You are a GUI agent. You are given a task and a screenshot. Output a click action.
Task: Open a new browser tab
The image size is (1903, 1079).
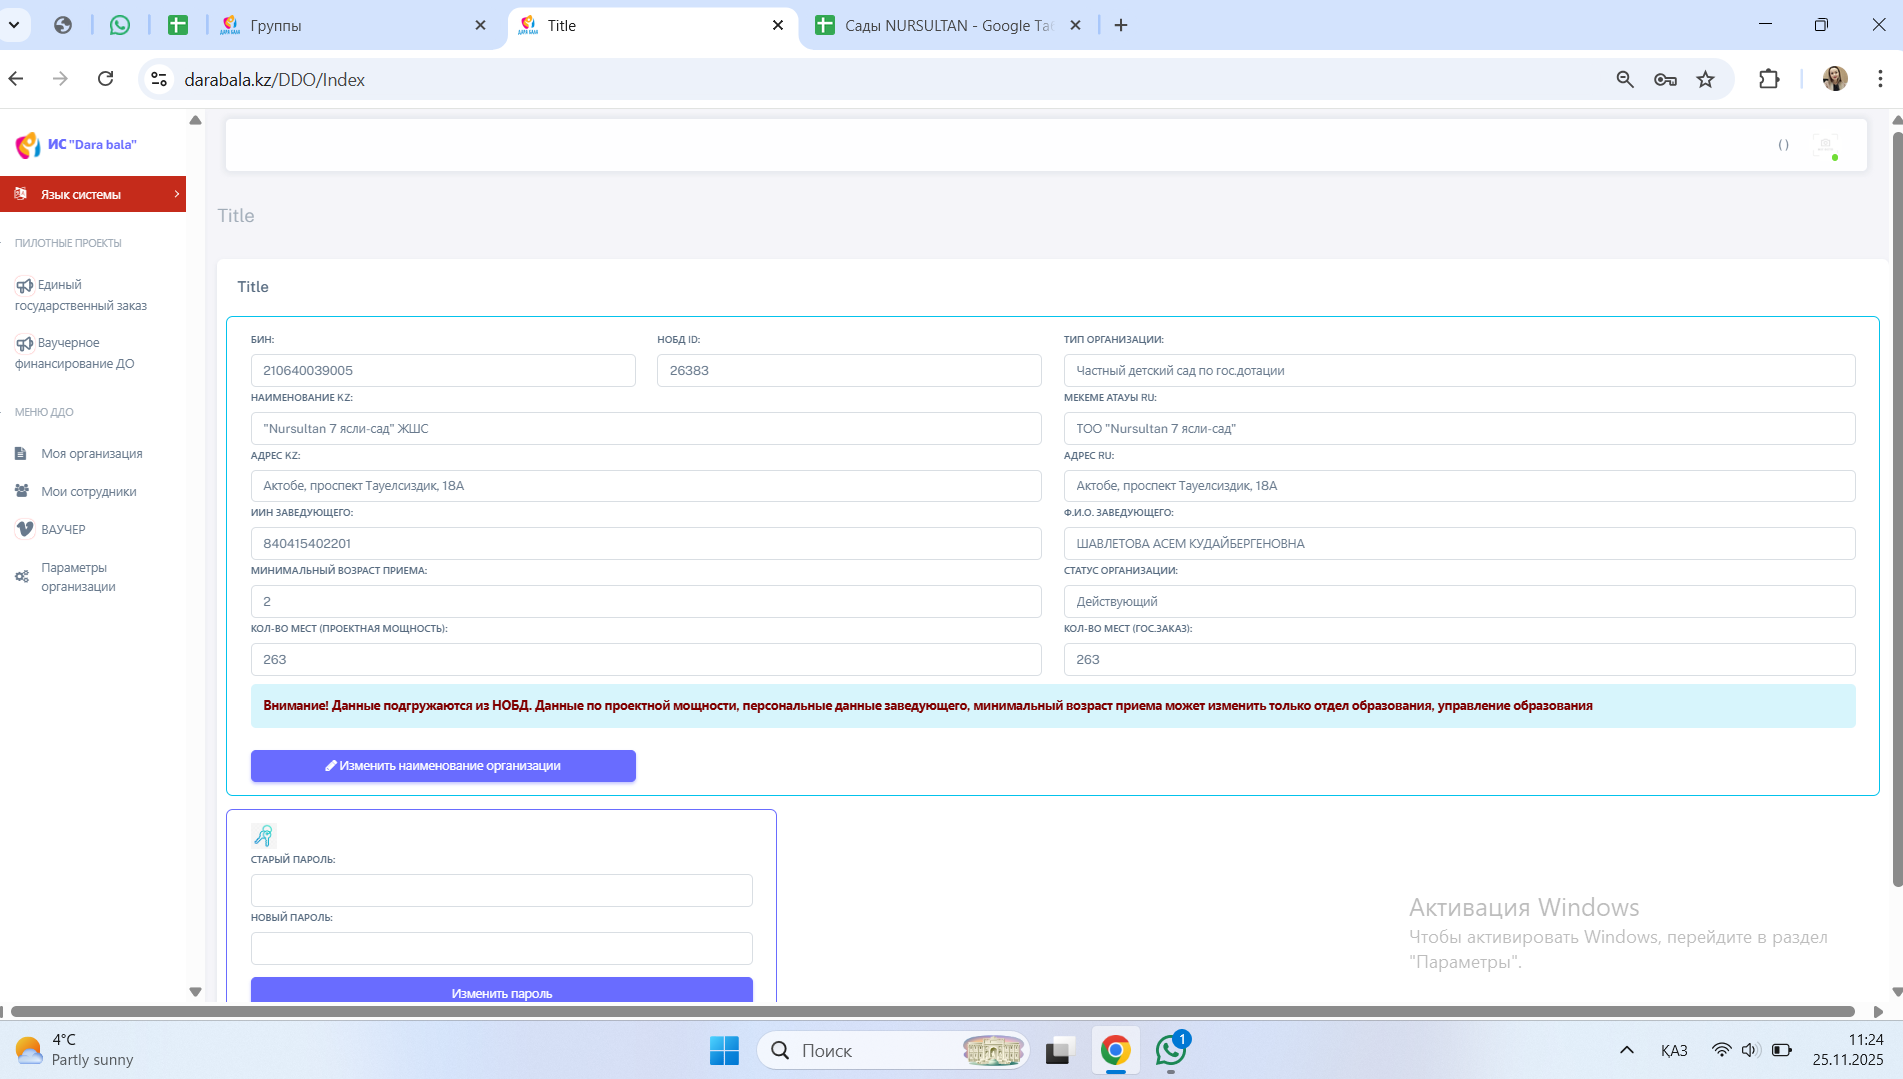(1121, 25)
